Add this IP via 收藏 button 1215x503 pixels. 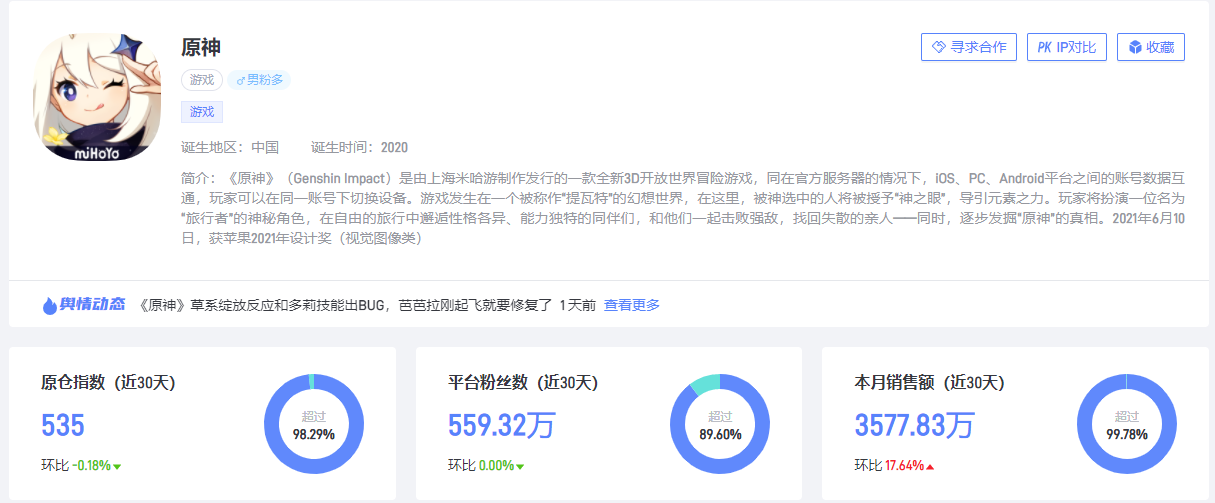click(x=1151, y=47)
